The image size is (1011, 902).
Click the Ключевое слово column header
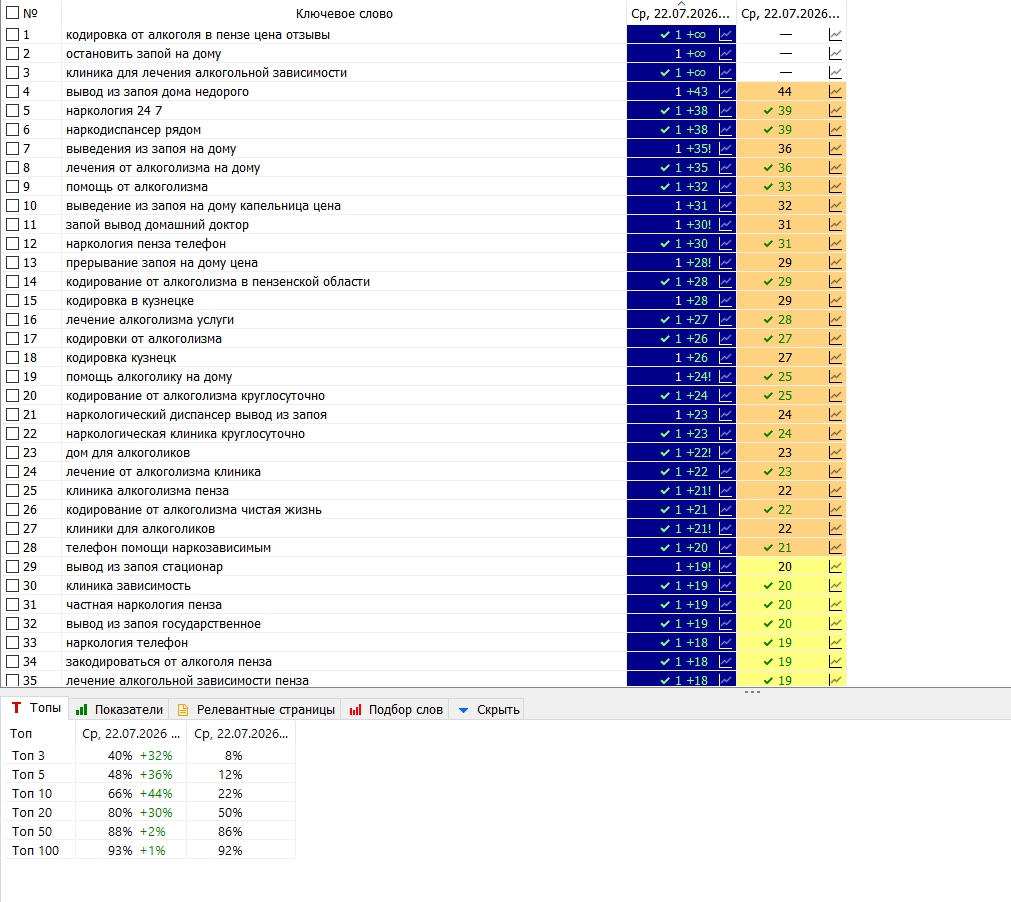[x=344, y=14]
